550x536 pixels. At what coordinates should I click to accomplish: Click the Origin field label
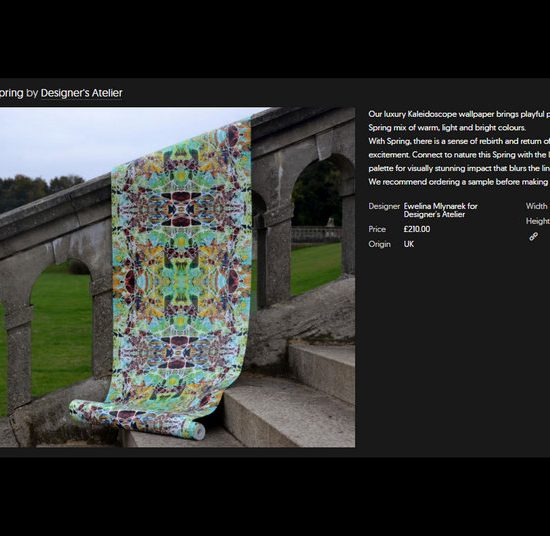point(379,244)
